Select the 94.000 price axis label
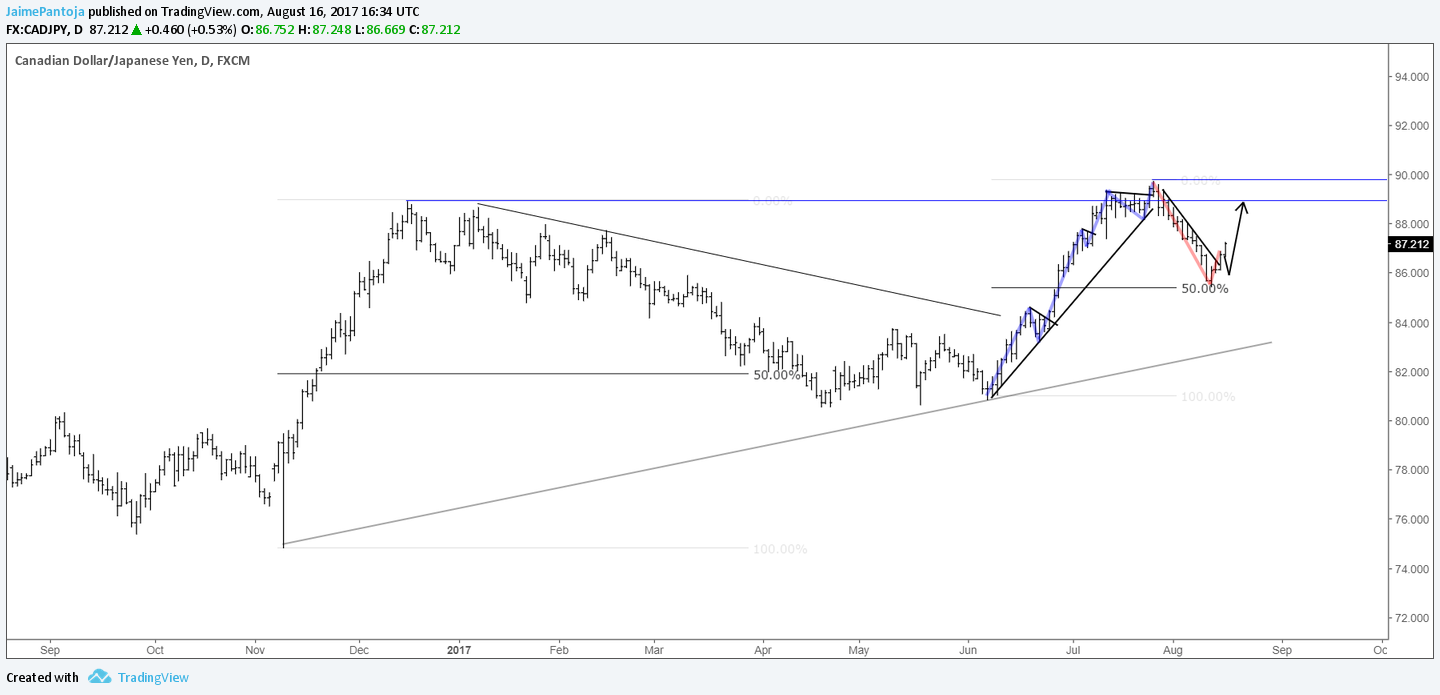The image size is (1440, 695). click(x=1412, y=77)
